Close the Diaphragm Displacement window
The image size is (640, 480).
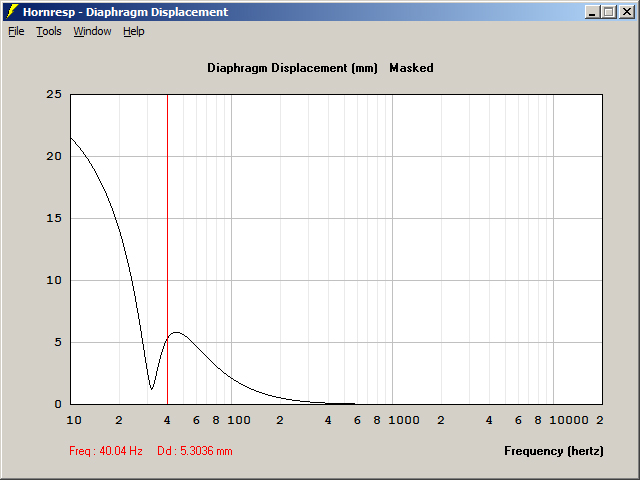(x=627, y=12)
